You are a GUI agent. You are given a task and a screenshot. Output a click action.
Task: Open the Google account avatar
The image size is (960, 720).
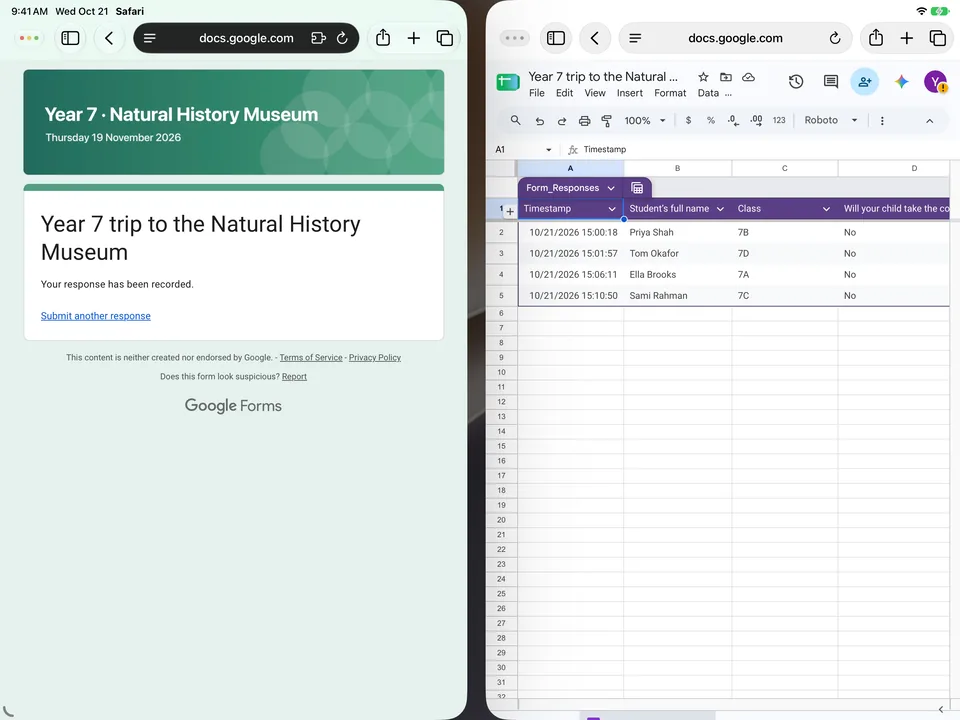tap(936, 81)
